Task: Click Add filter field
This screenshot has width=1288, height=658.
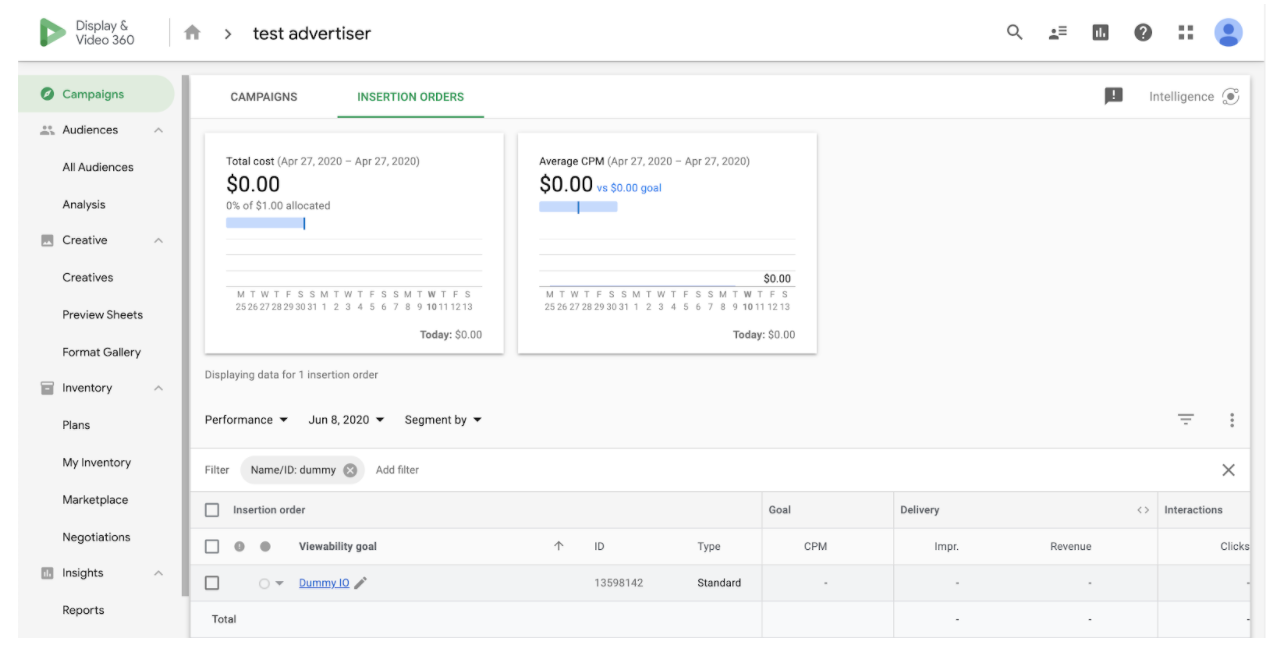Action: (397, 470)
